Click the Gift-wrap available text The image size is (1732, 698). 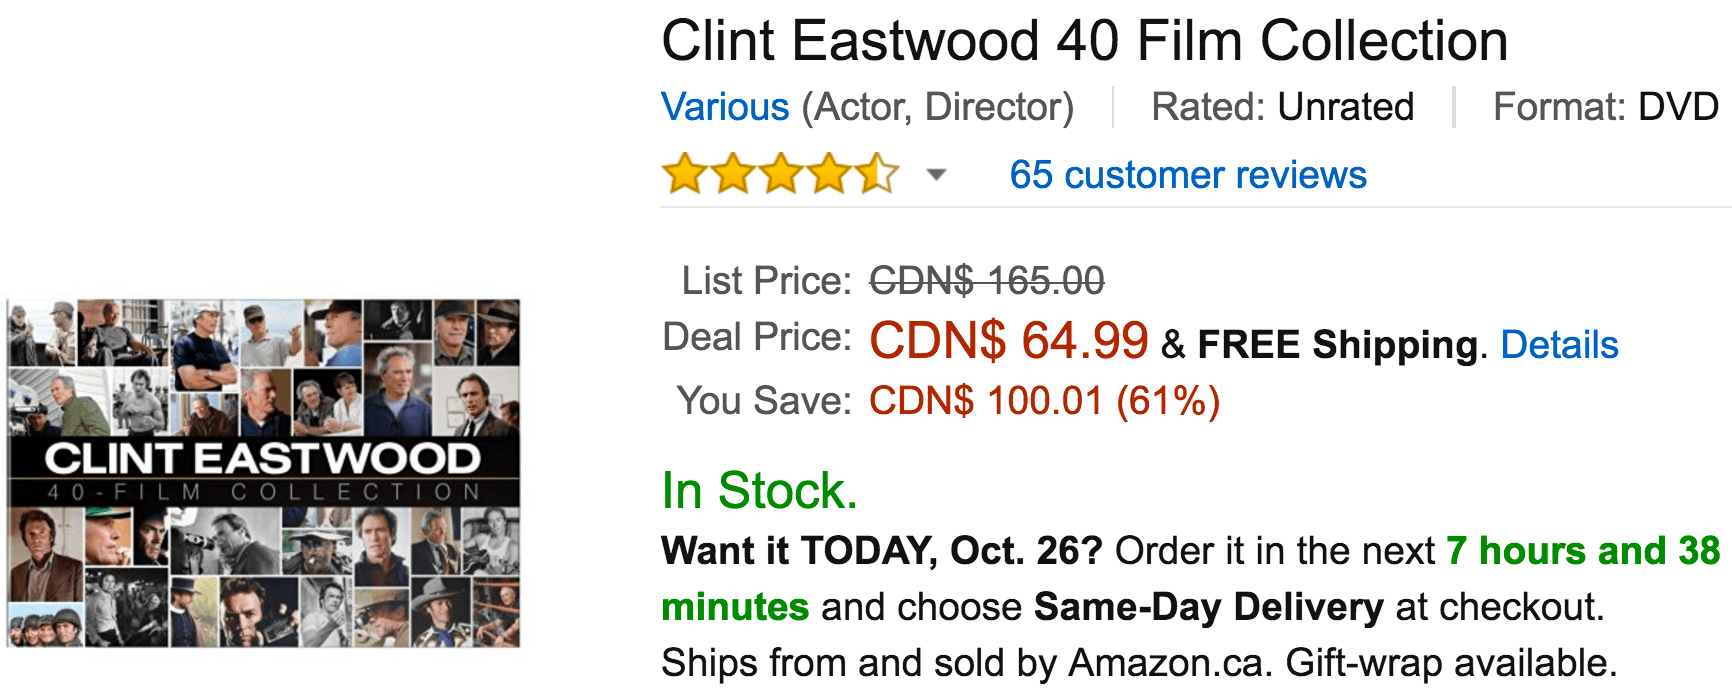click(x=1451, y=663)
